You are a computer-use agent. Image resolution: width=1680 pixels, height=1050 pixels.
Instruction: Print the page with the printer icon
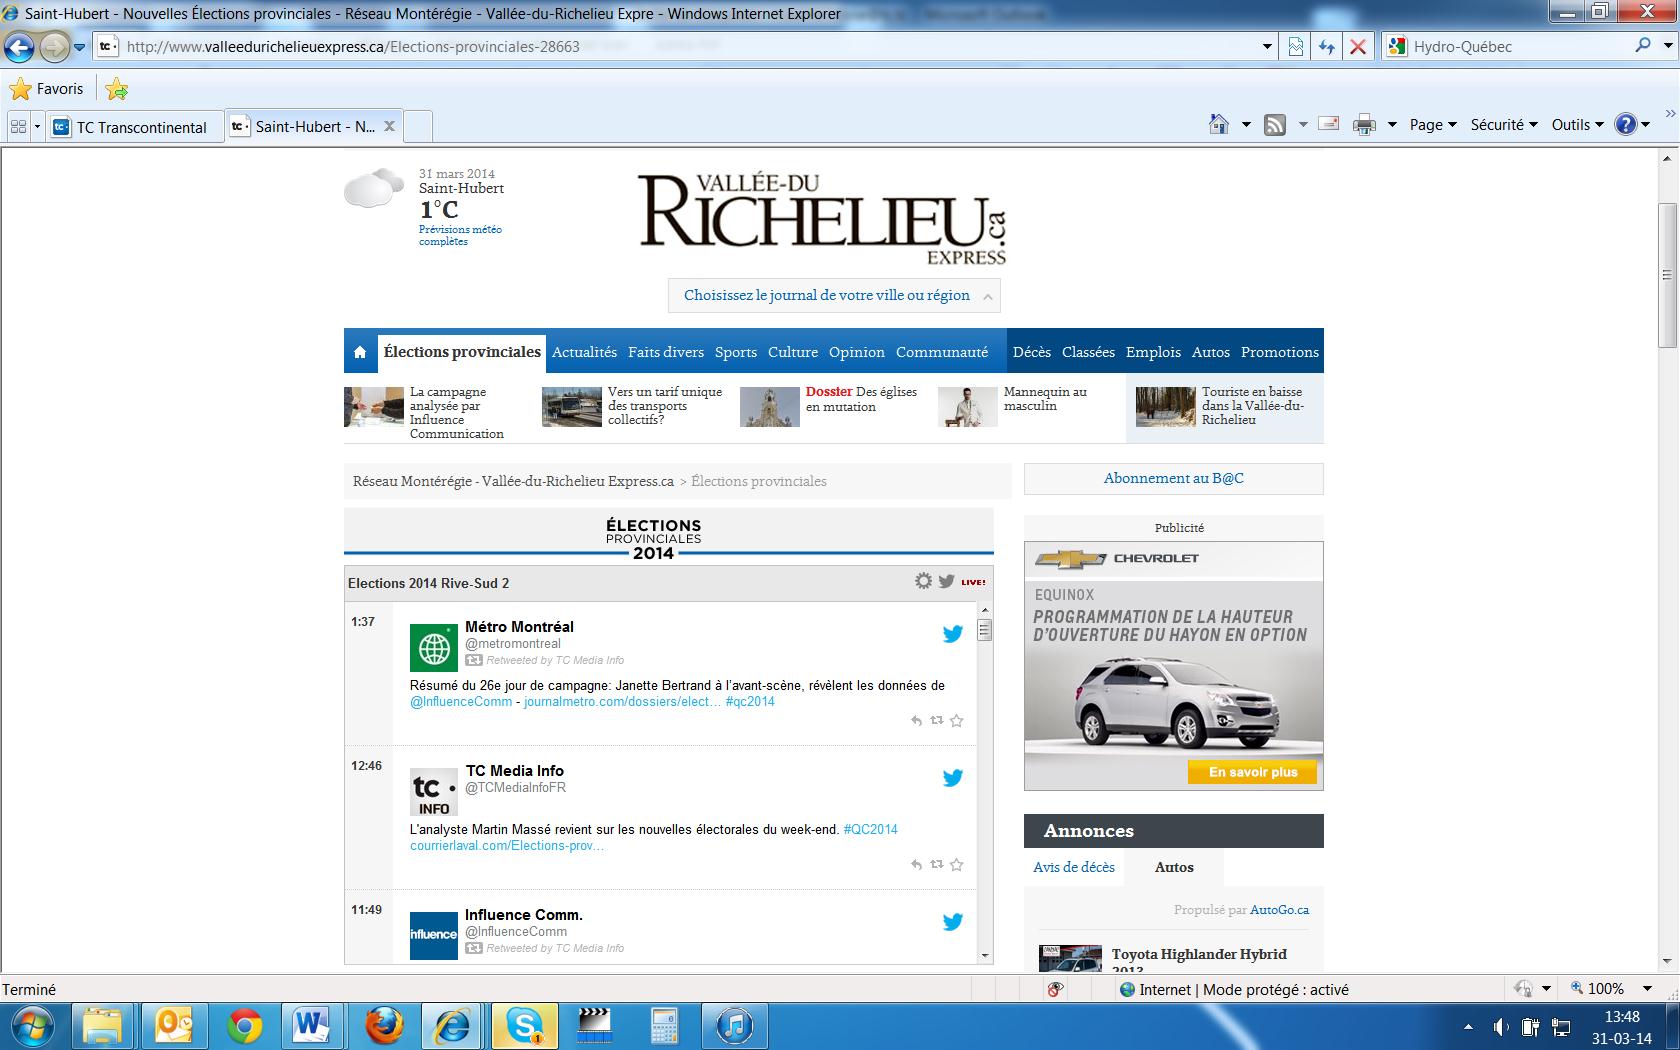1364,125
